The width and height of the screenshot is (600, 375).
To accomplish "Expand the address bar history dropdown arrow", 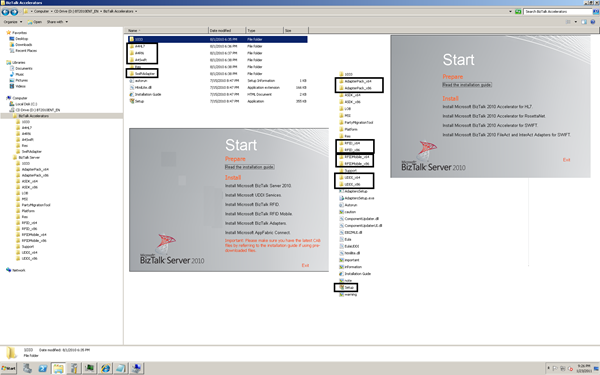I will click(x=510, y=11).
